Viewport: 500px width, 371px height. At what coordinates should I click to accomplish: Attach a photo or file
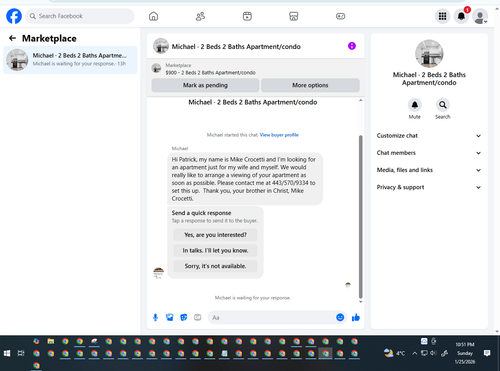click(170, 317)
